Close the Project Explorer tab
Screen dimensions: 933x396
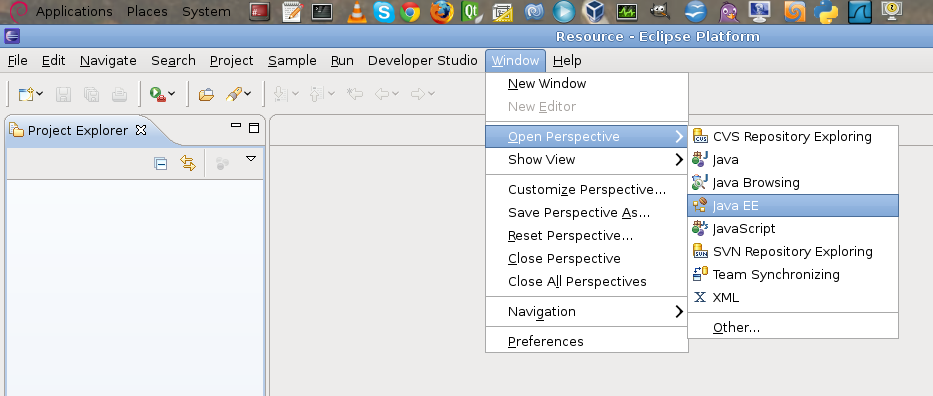coord(141,130)
